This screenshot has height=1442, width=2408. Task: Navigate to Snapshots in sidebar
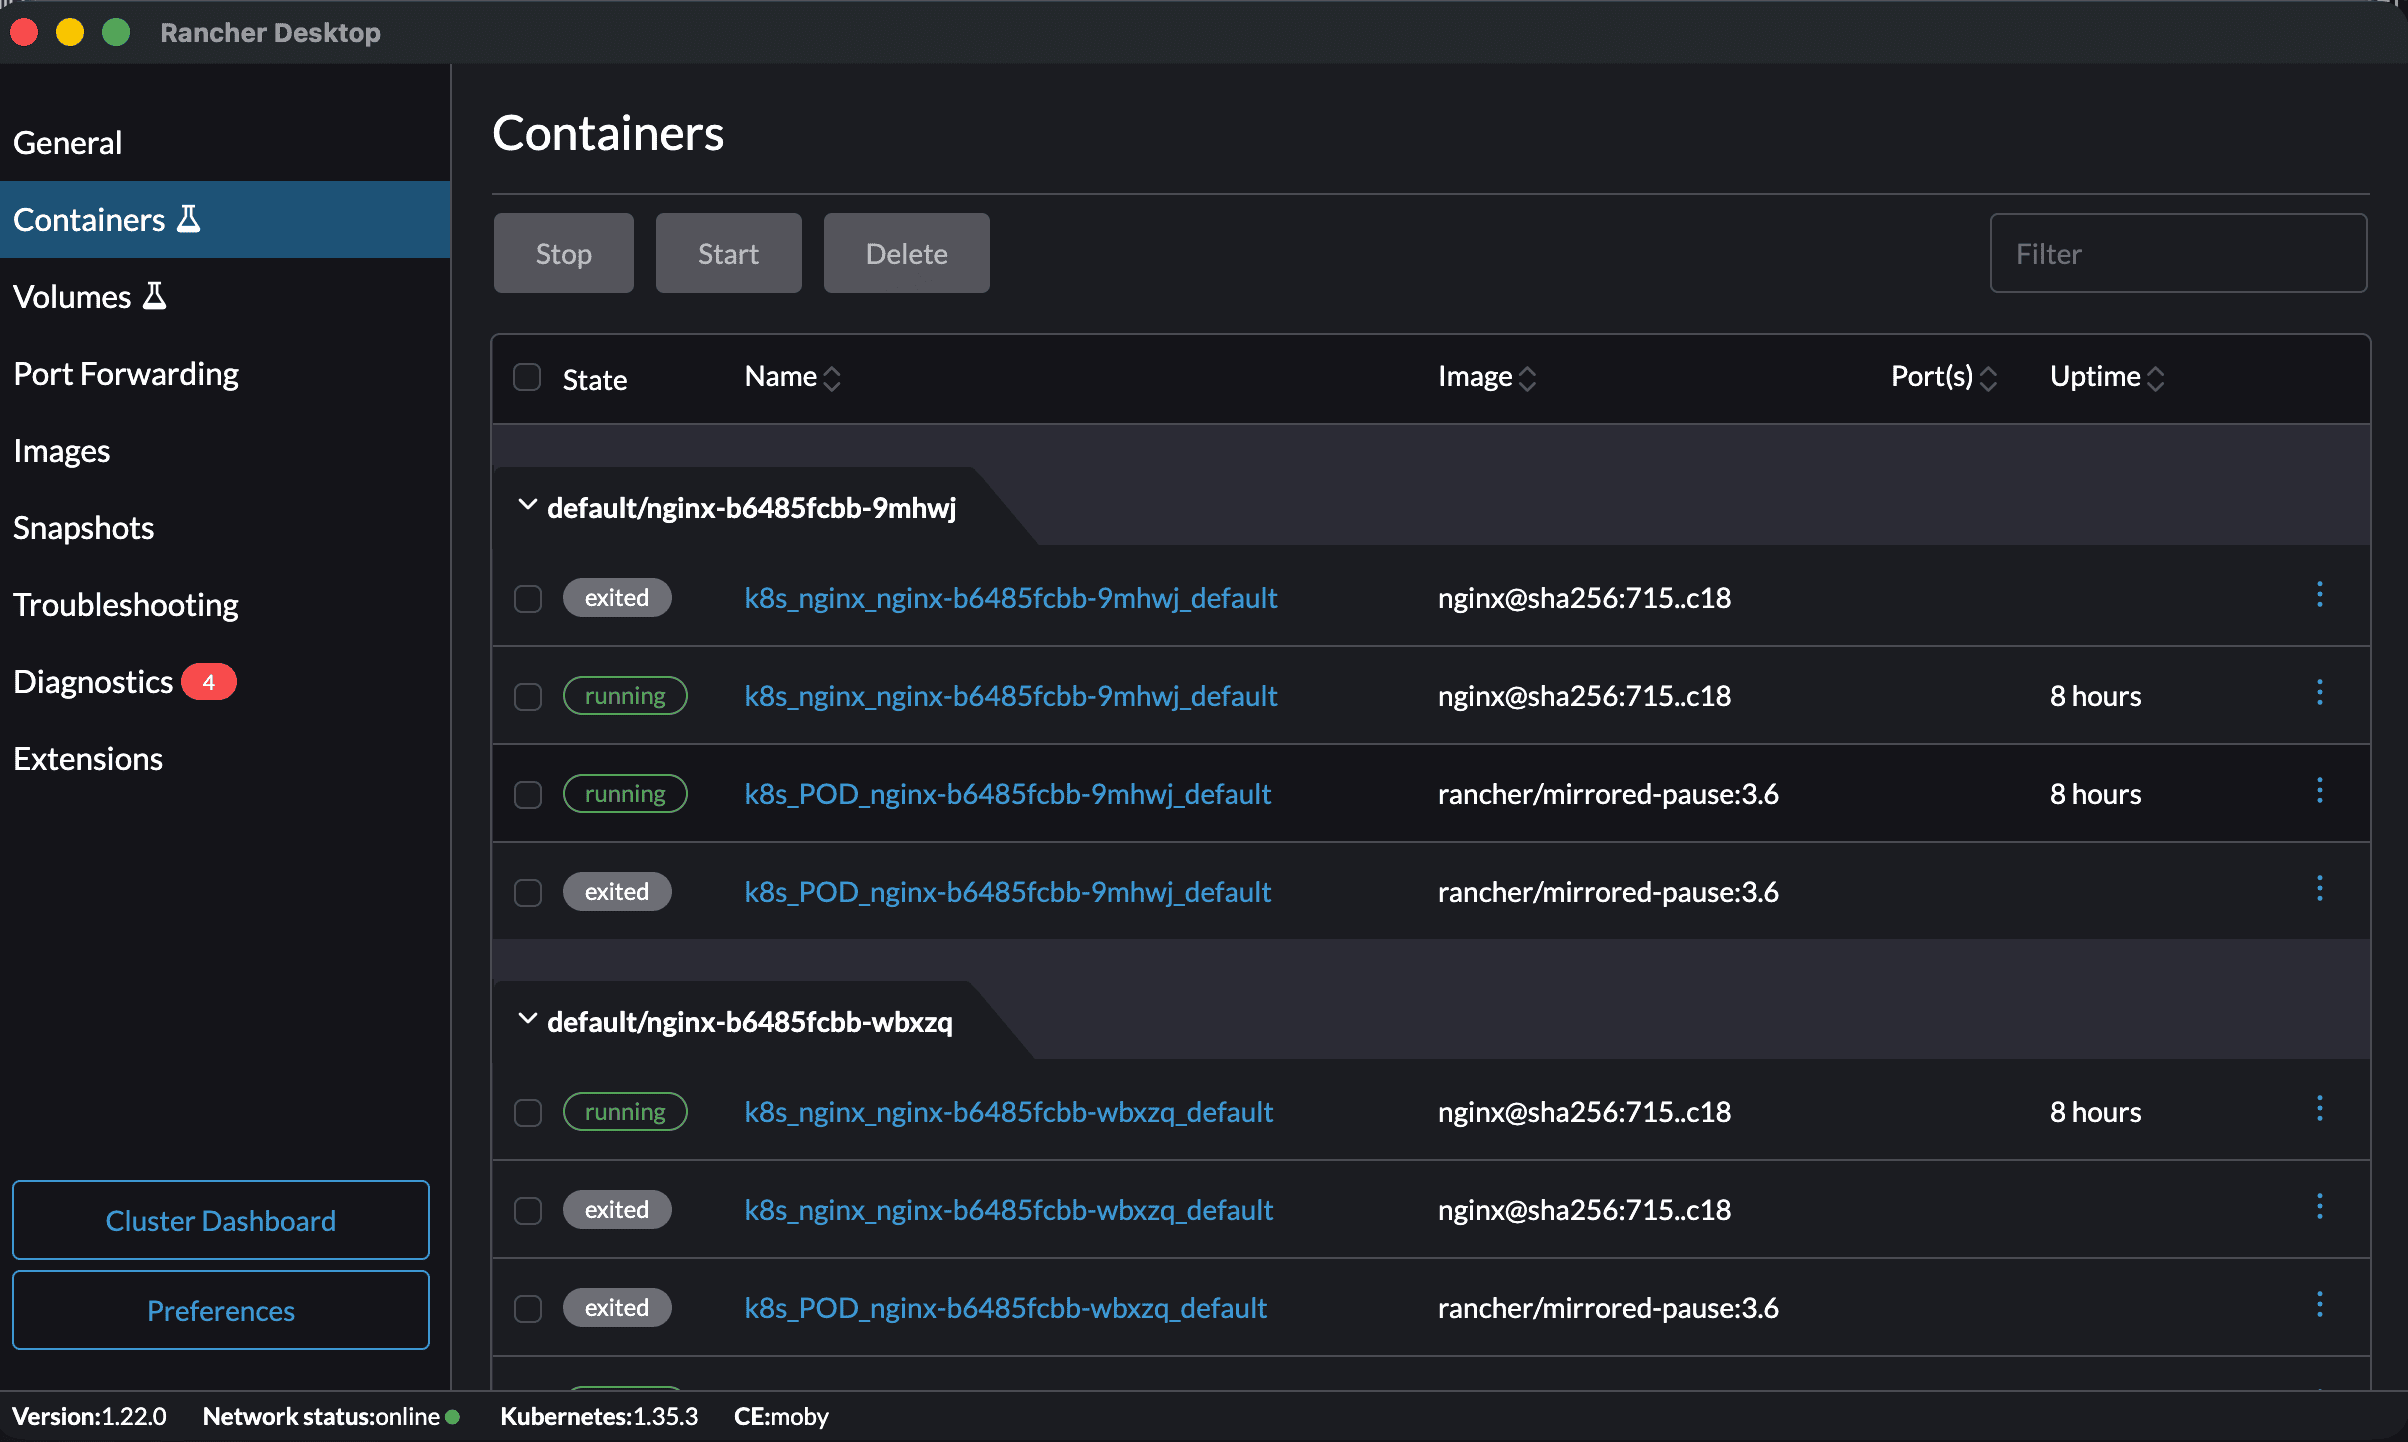pos(83,527)
